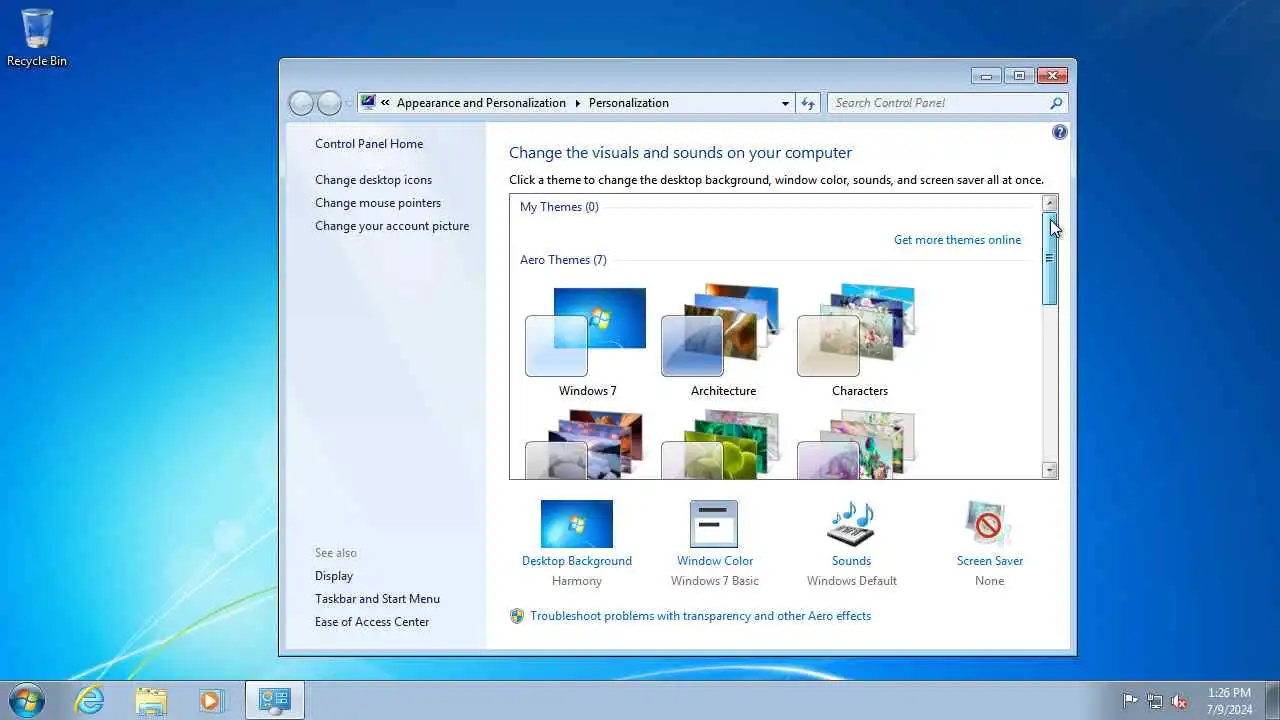Open Taskbar and Start Menu link
The height and width of the screenshot is (720, 1280).
(x=377, y=599)
